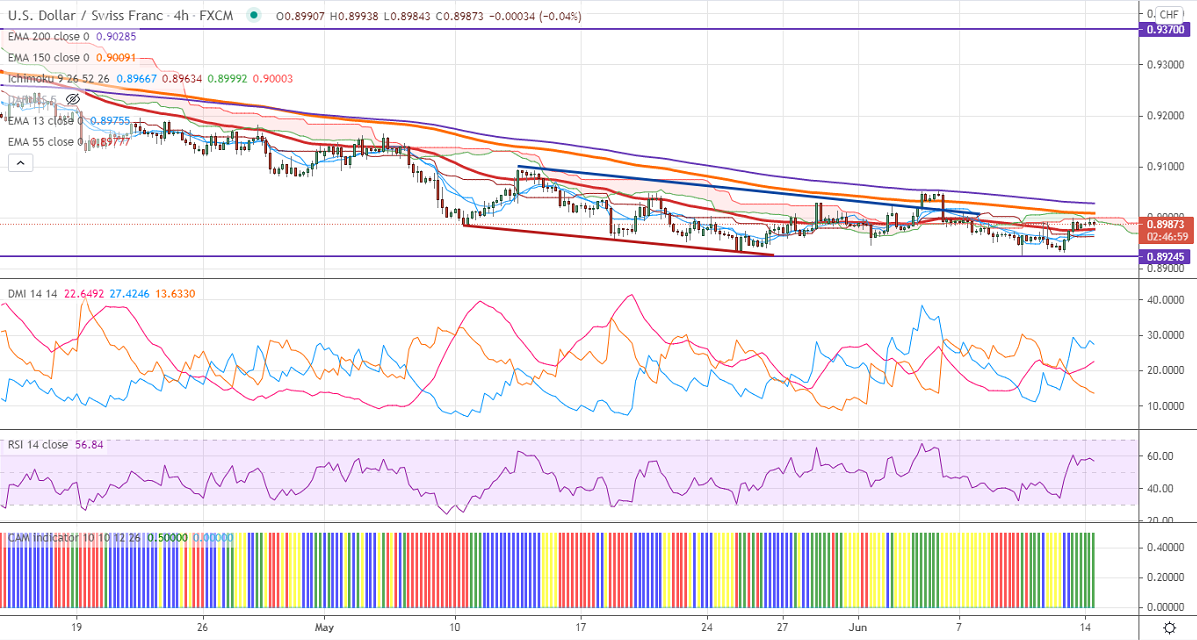Click the 0.92000 price axis label
1197x640 pixels.
tap(1166, 116)
